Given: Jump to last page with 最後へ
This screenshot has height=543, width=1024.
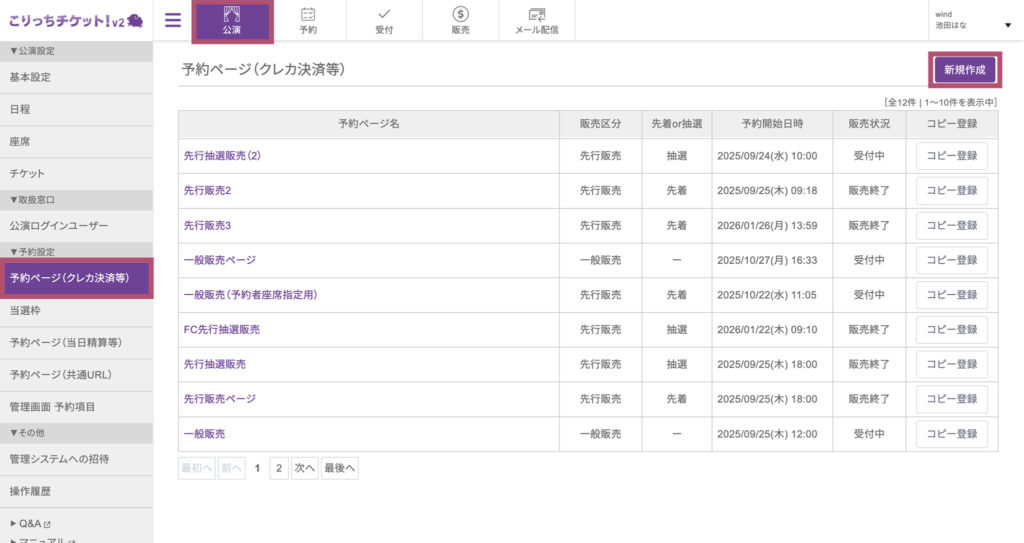Looking at the screenshot, I should 340,468.
